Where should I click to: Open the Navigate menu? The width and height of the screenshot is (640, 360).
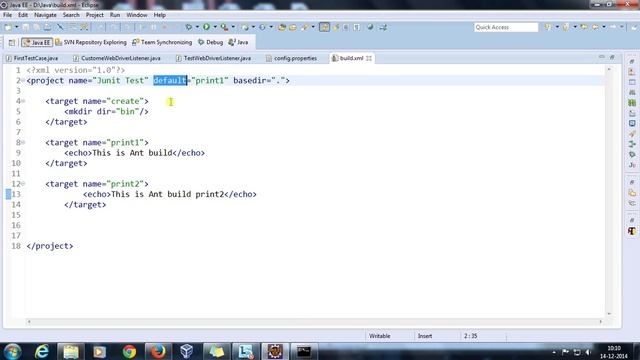coord(45,15)
